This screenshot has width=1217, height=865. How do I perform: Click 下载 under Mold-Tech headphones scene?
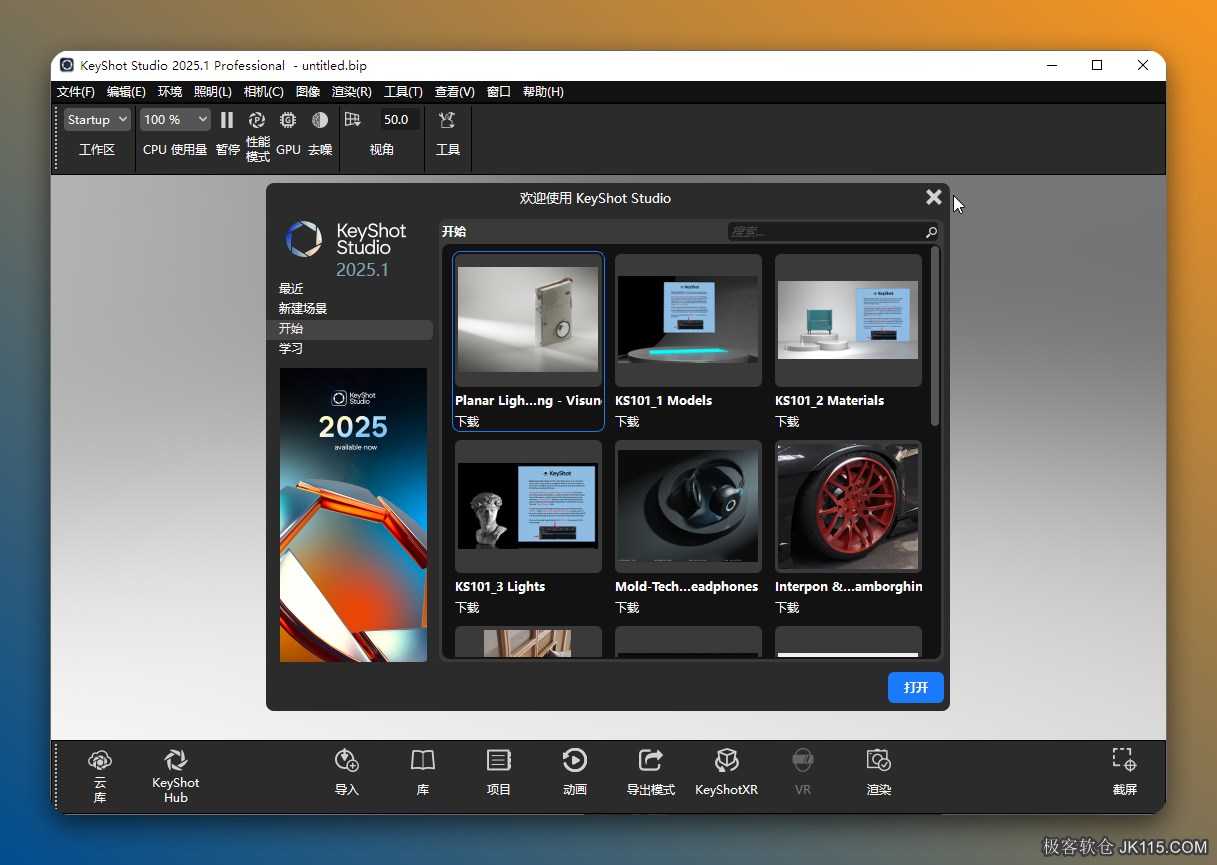[627, 608]
